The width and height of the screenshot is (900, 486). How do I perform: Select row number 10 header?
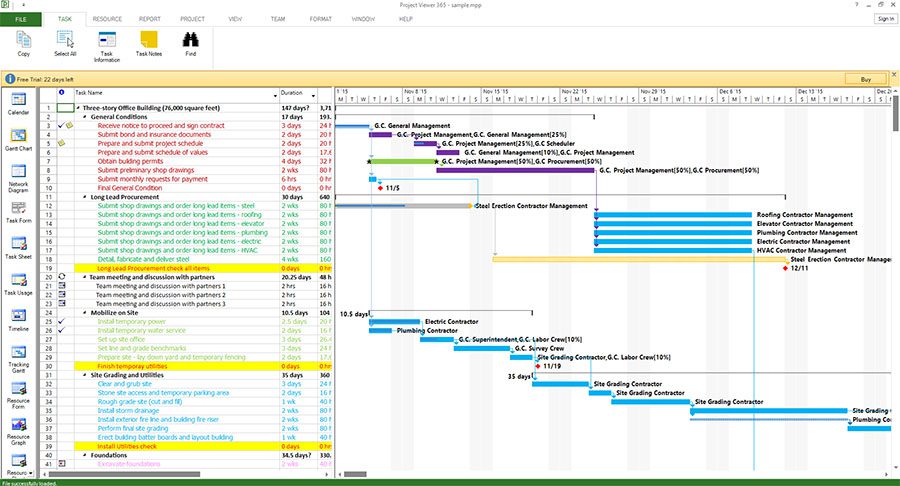48,188
